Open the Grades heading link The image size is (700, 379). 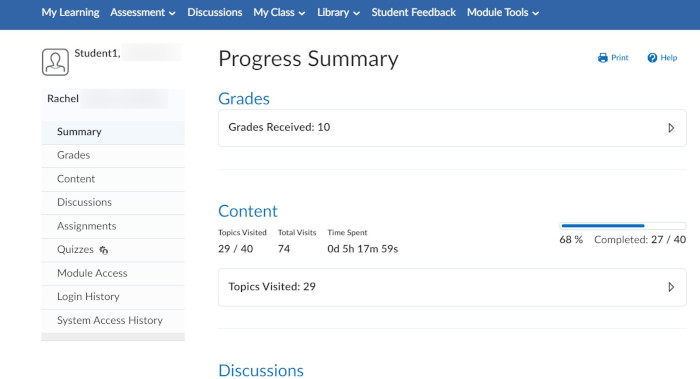244,99
